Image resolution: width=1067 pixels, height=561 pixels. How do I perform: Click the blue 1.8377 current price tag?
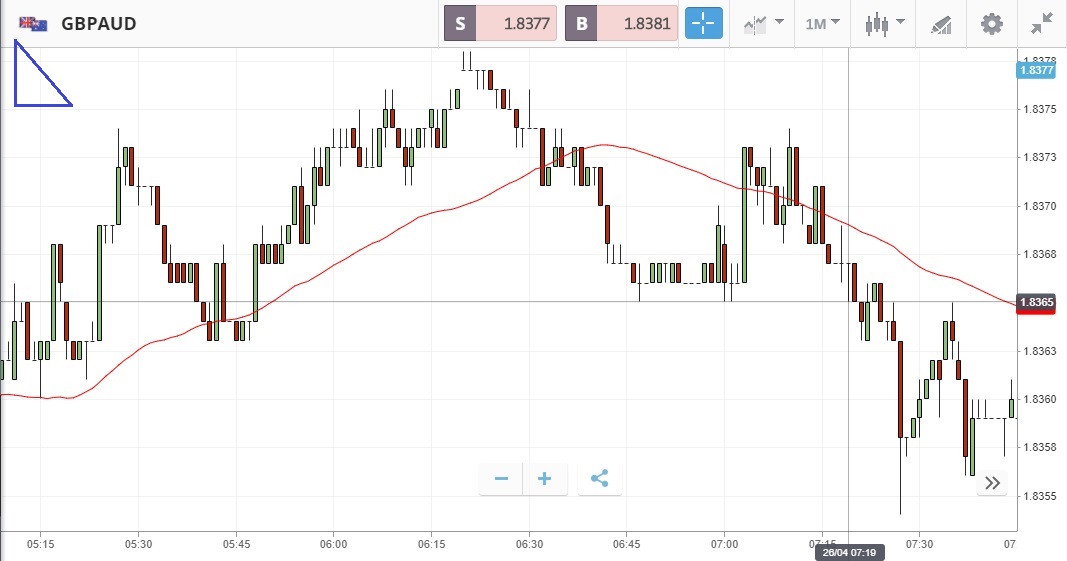pyautogui.click(x=1036, y=70)
